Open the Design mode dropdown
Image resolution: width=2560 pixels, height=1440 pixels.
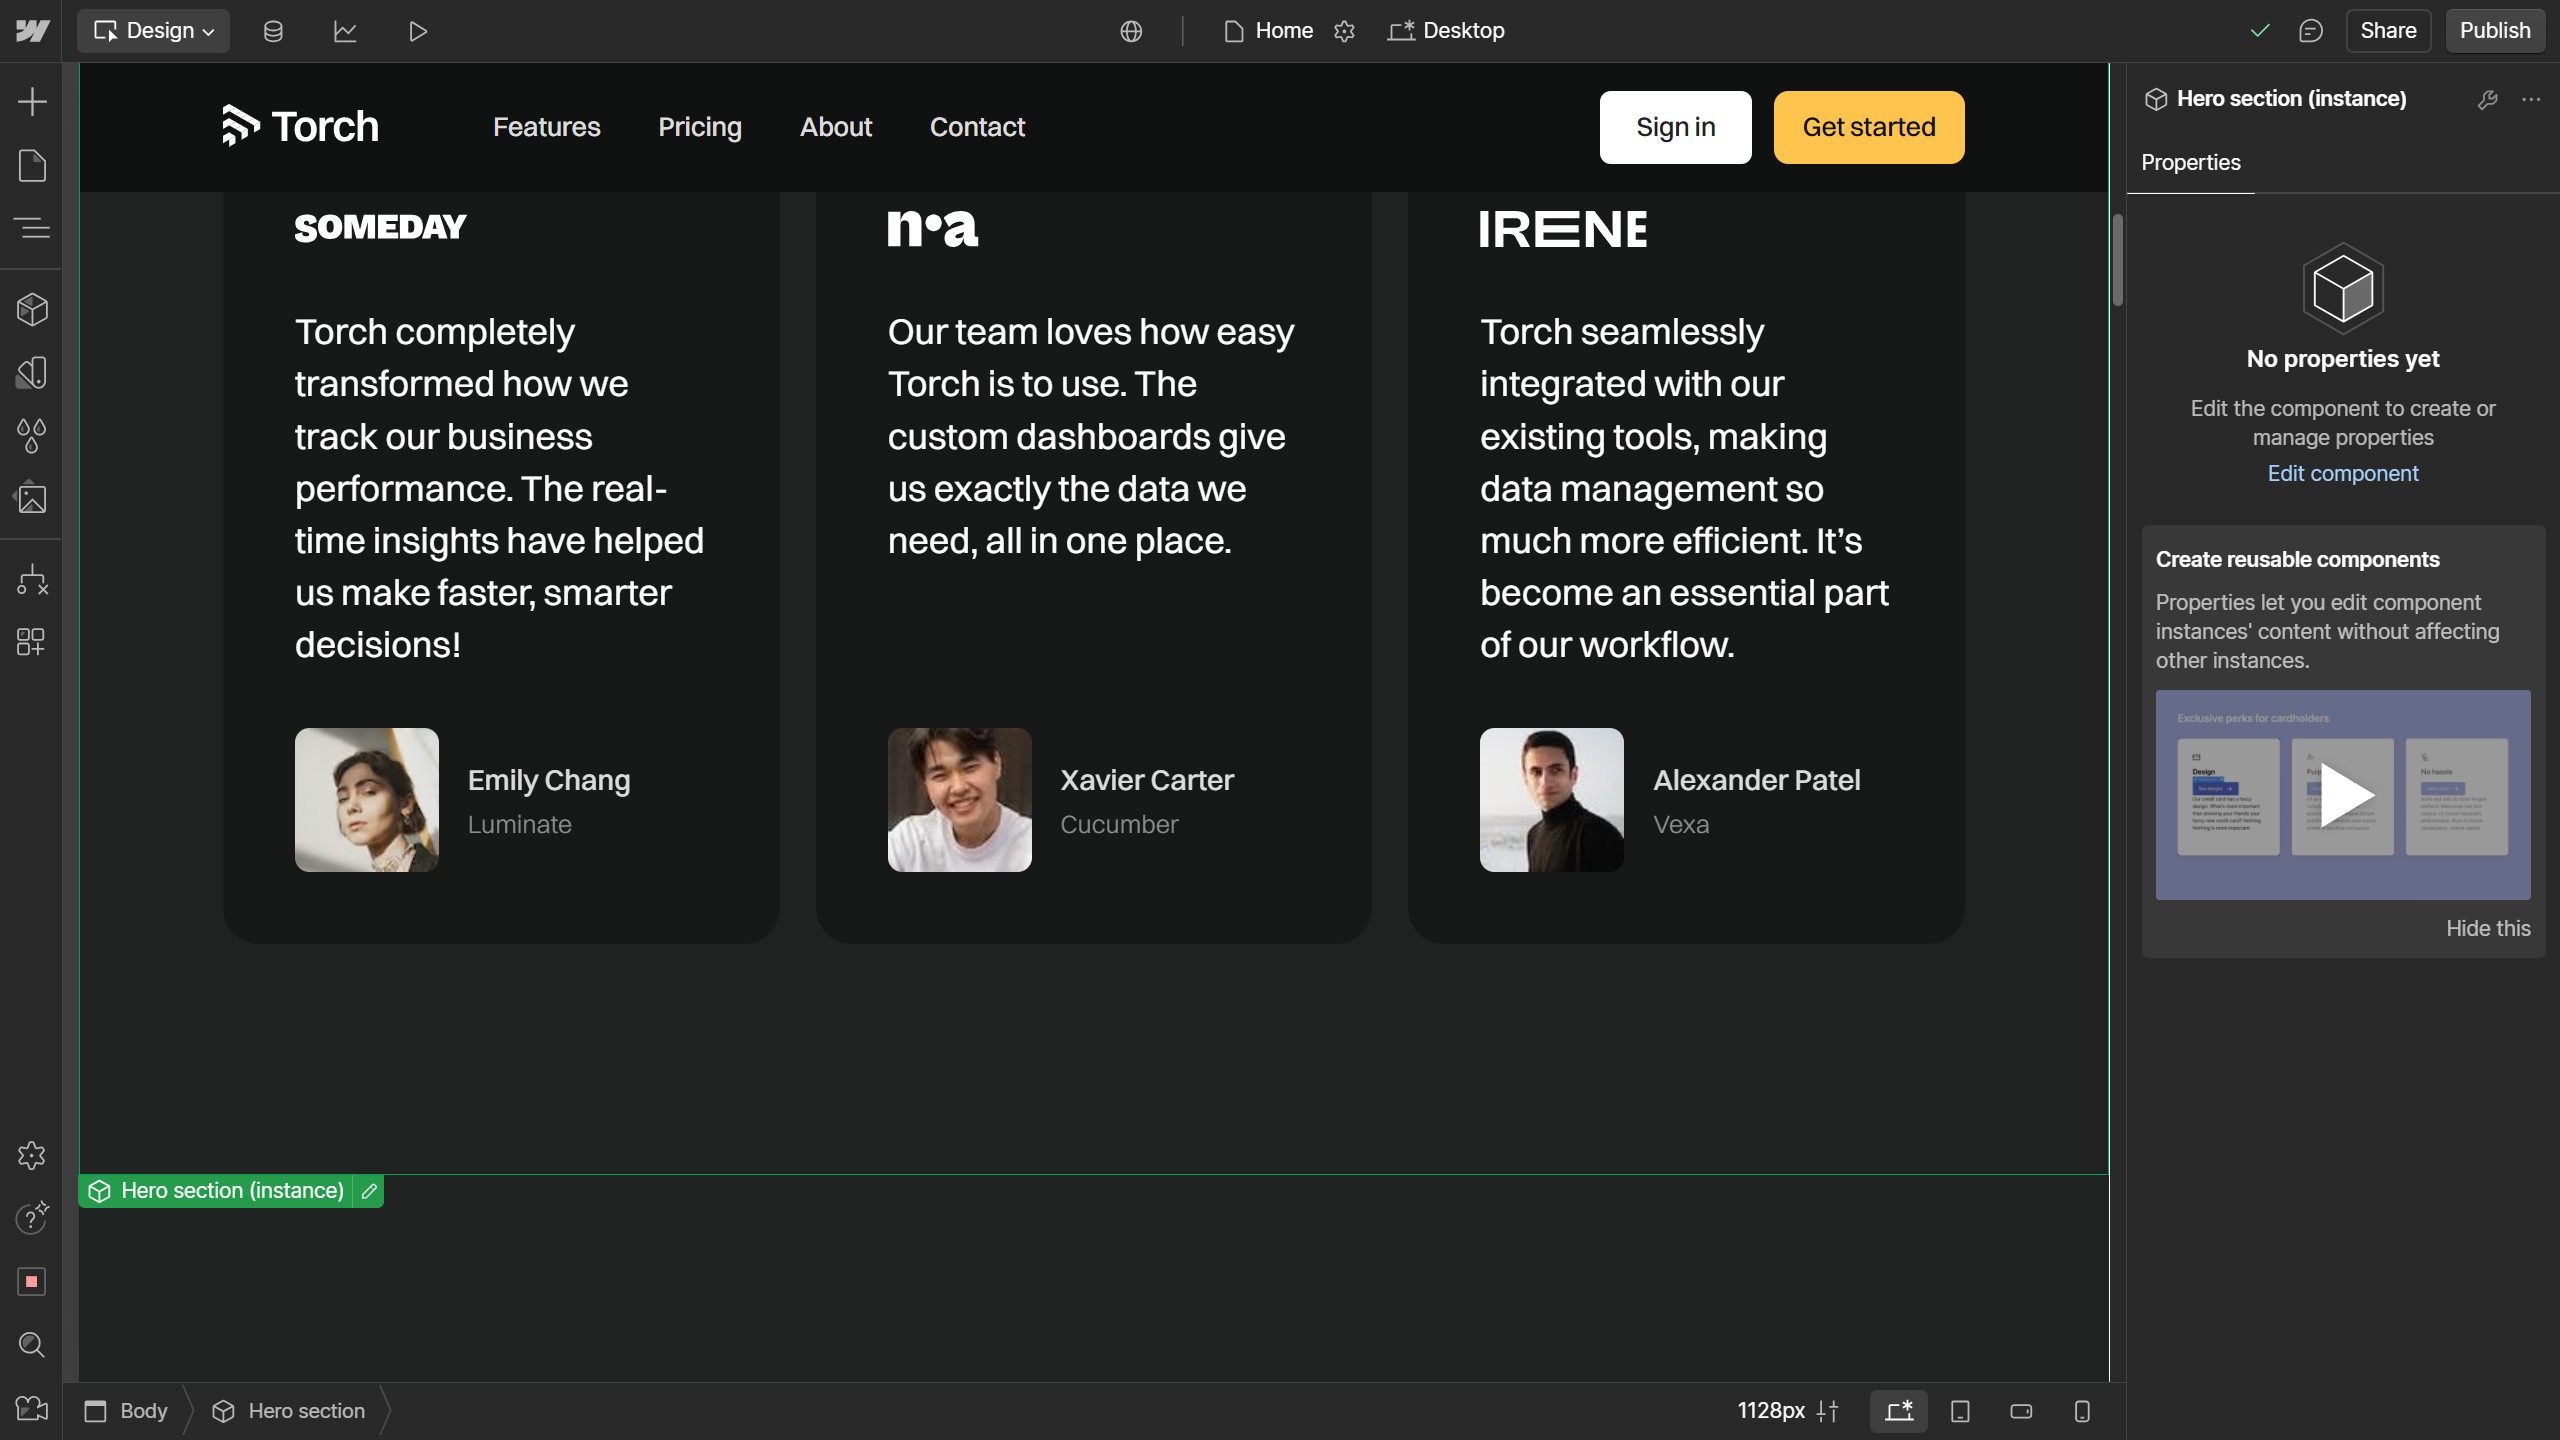pos(154,31)
